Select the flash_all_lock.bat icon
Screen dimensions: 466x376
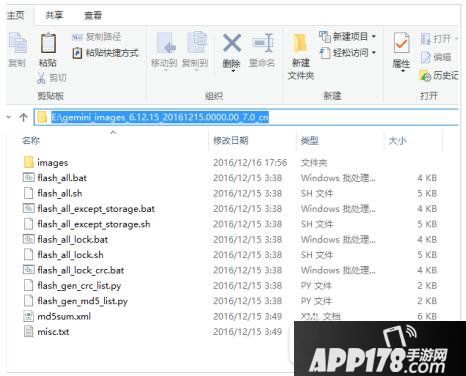pos(29,239)
